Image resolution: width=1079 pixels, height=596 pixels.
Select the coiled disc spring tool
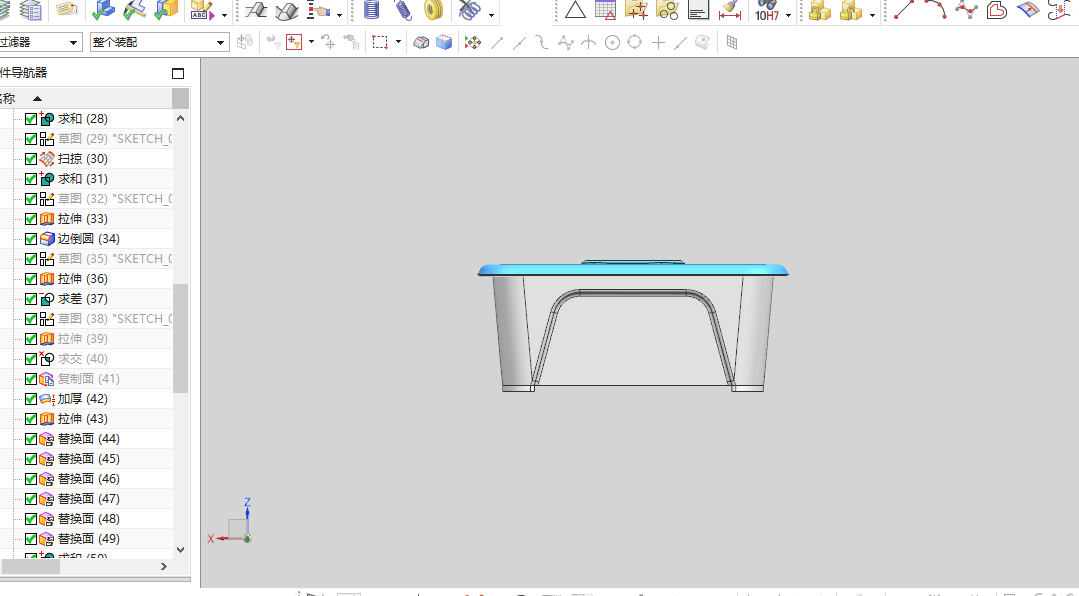pyautogui.click(x=434, y=10)
